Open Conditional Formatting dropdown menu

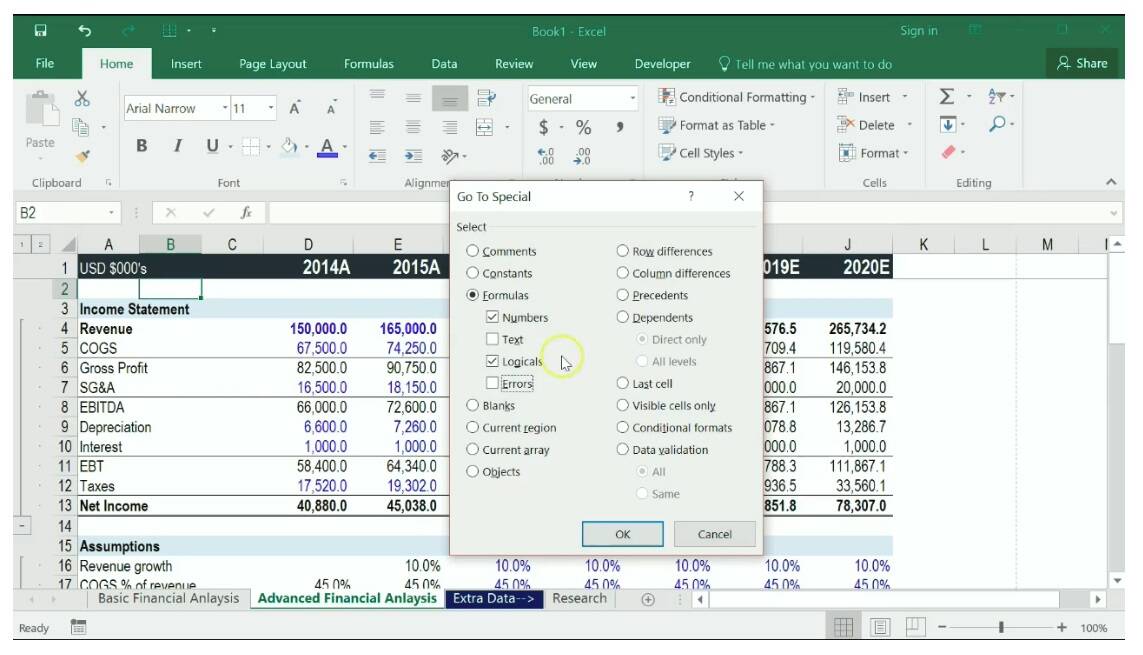pos(737,97)
